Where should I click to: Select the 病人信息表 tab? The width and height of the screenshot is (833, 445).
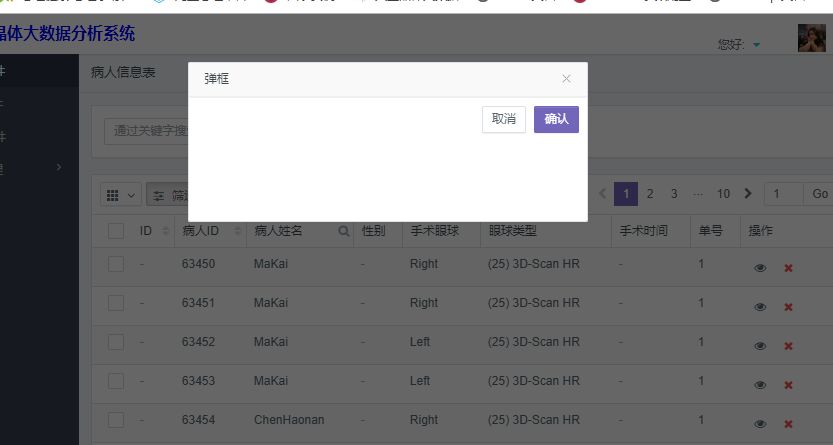(x=123, y=72)
